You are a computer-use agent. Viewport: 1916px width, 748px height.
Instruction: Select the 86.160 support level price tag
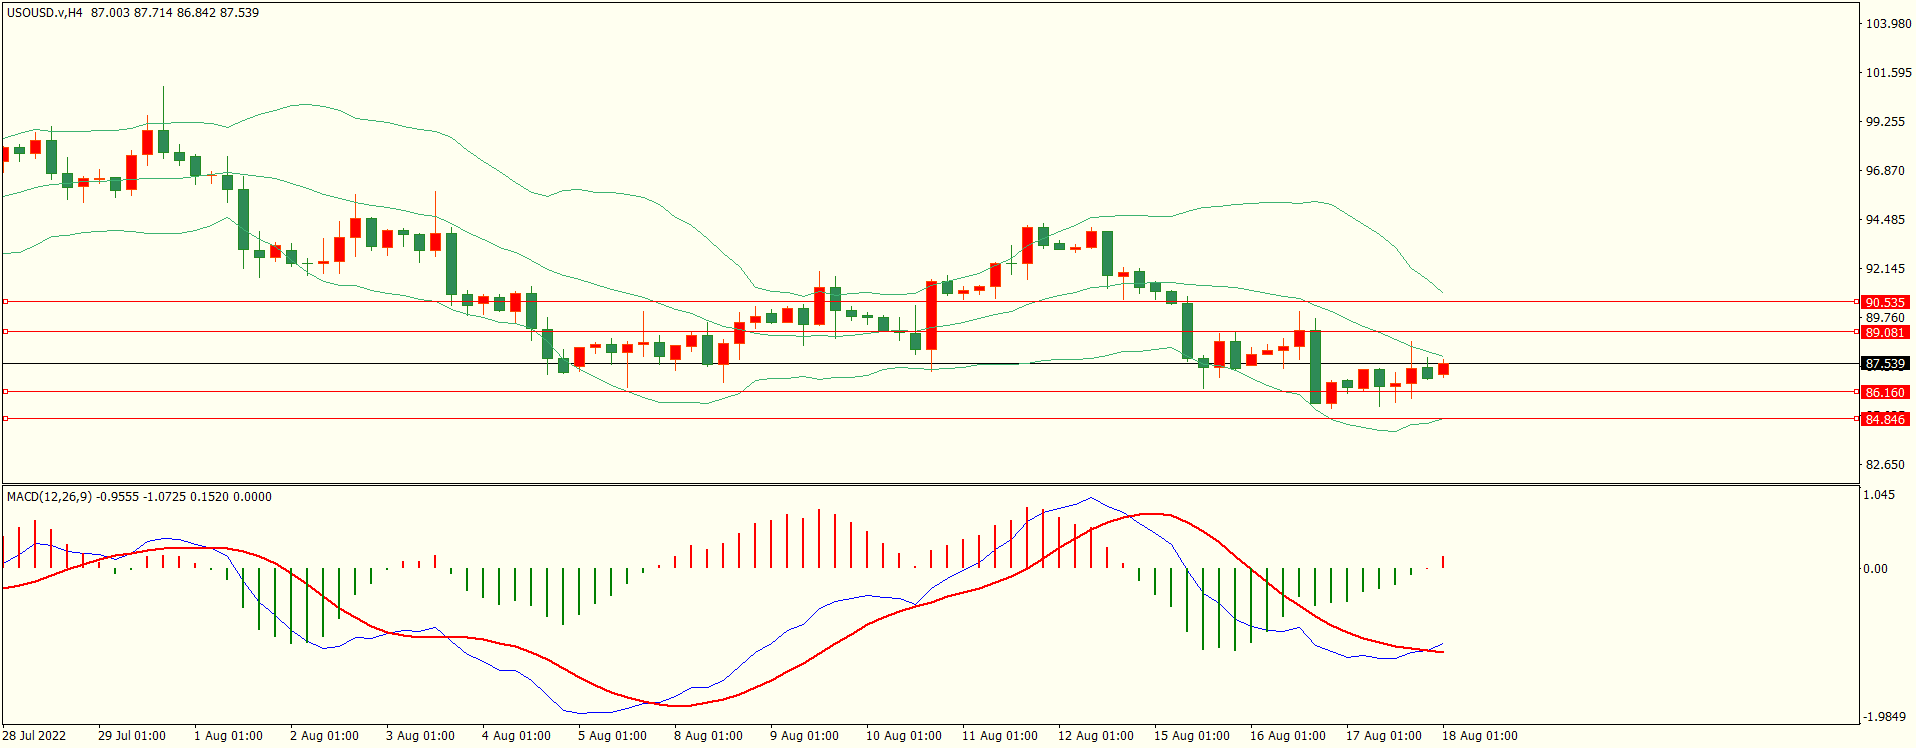(1885, 392)
